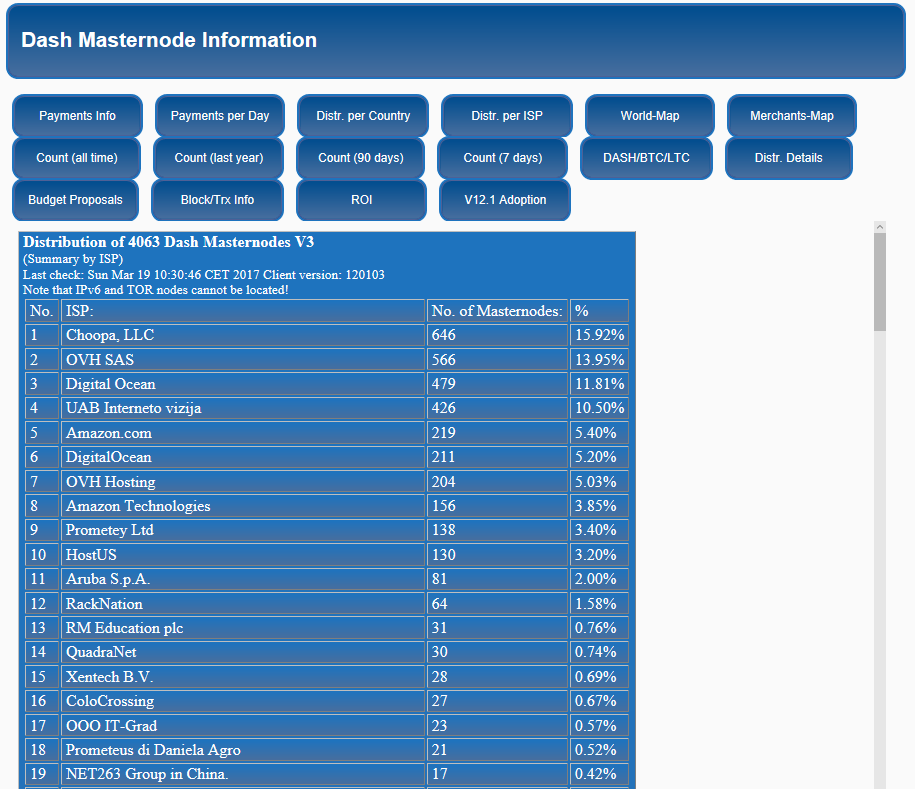Show Count (all time) chart
915x789 pixels.
(x=76, y=158)
